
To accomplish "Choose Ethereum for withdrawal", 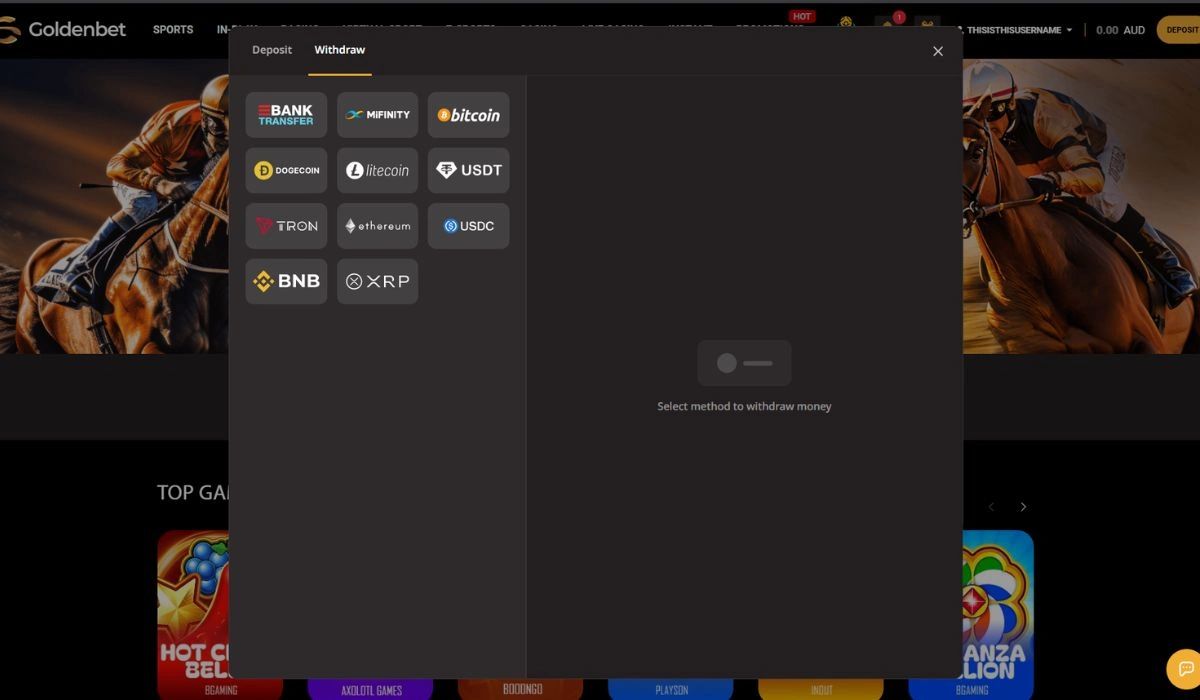I will 377,226.
